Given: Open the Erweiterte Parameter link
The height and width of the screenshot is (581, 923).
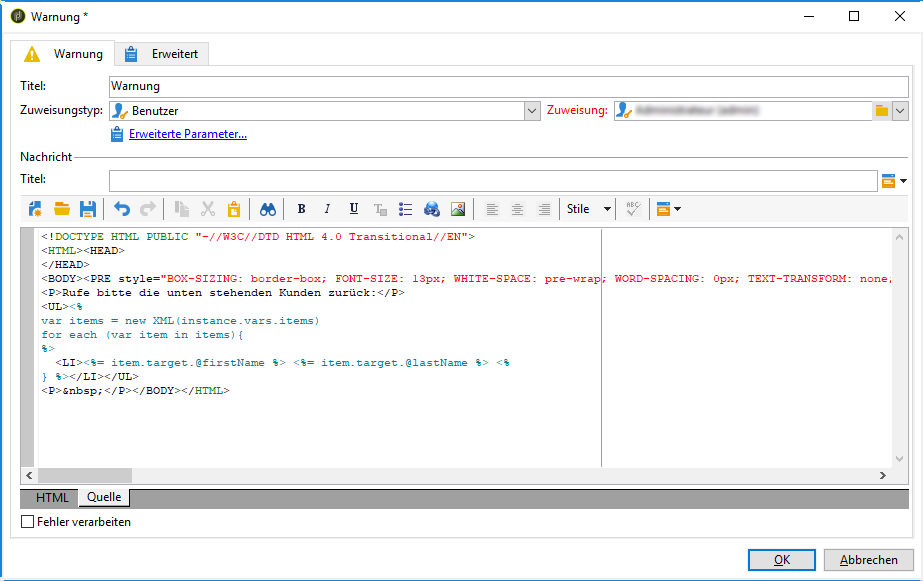Looking at the screenshot, I should [x=187, y=134].
